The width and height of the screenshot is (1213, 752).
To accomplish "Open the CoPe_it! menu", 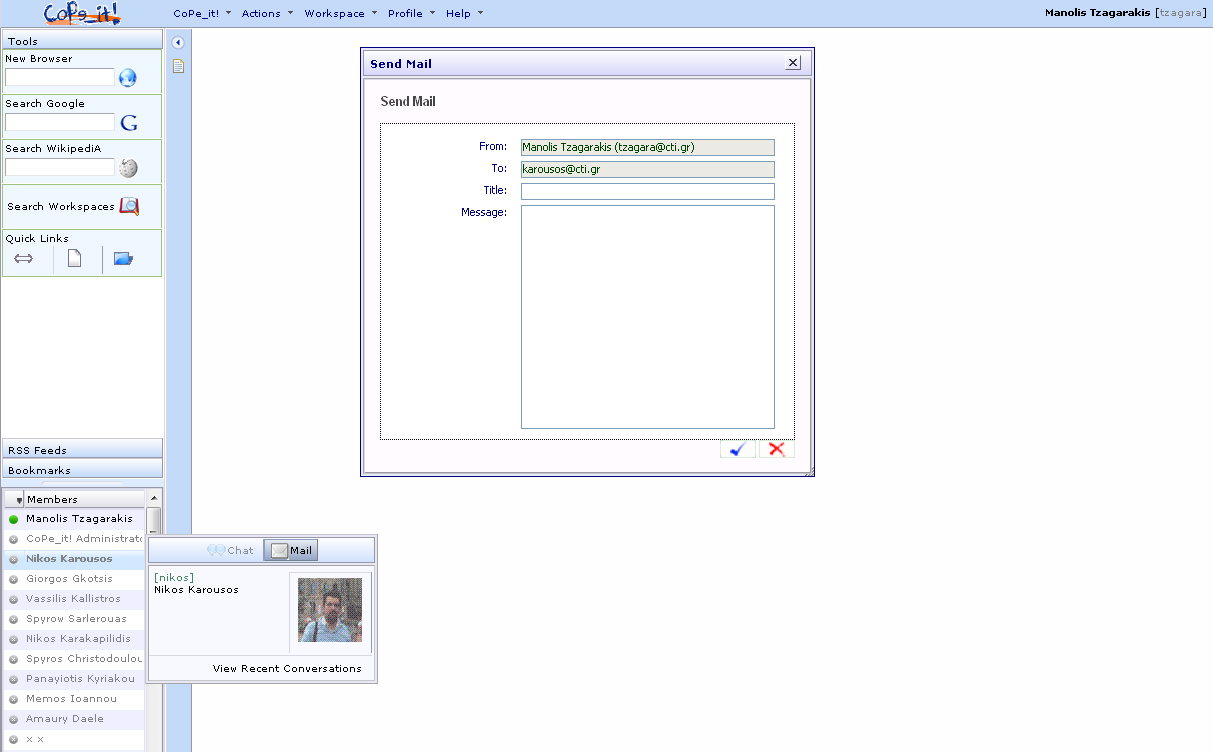I will pyautogui.click(x=202, y=13).
